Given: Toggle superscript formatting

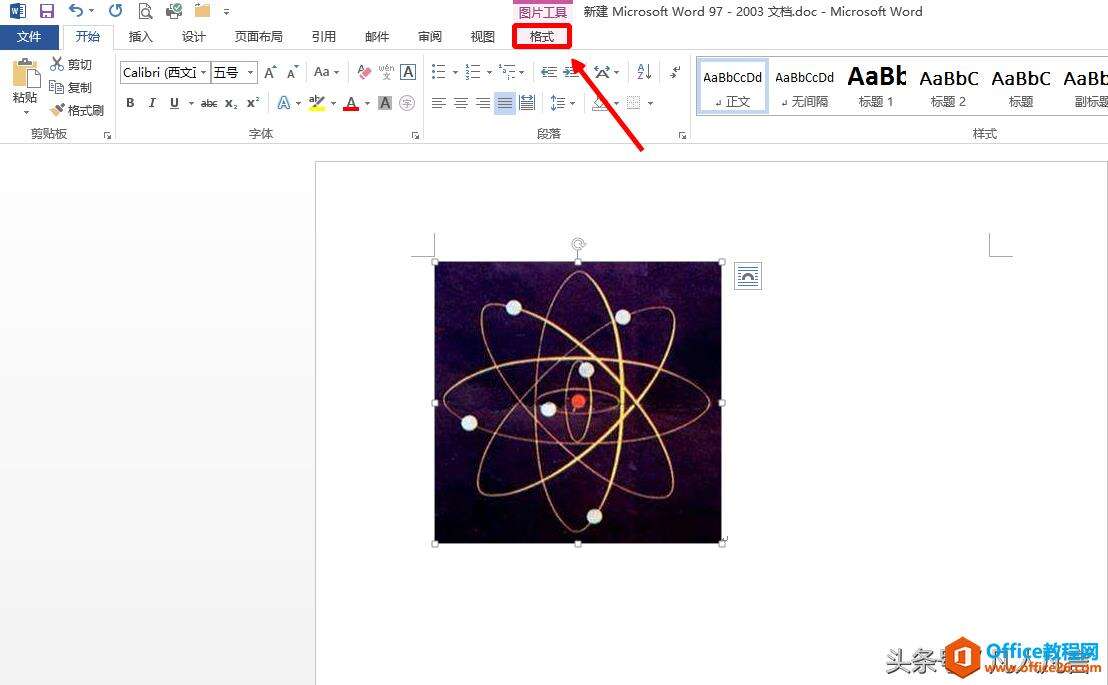Looking at the screenshot, I should (x=253, y=103).
